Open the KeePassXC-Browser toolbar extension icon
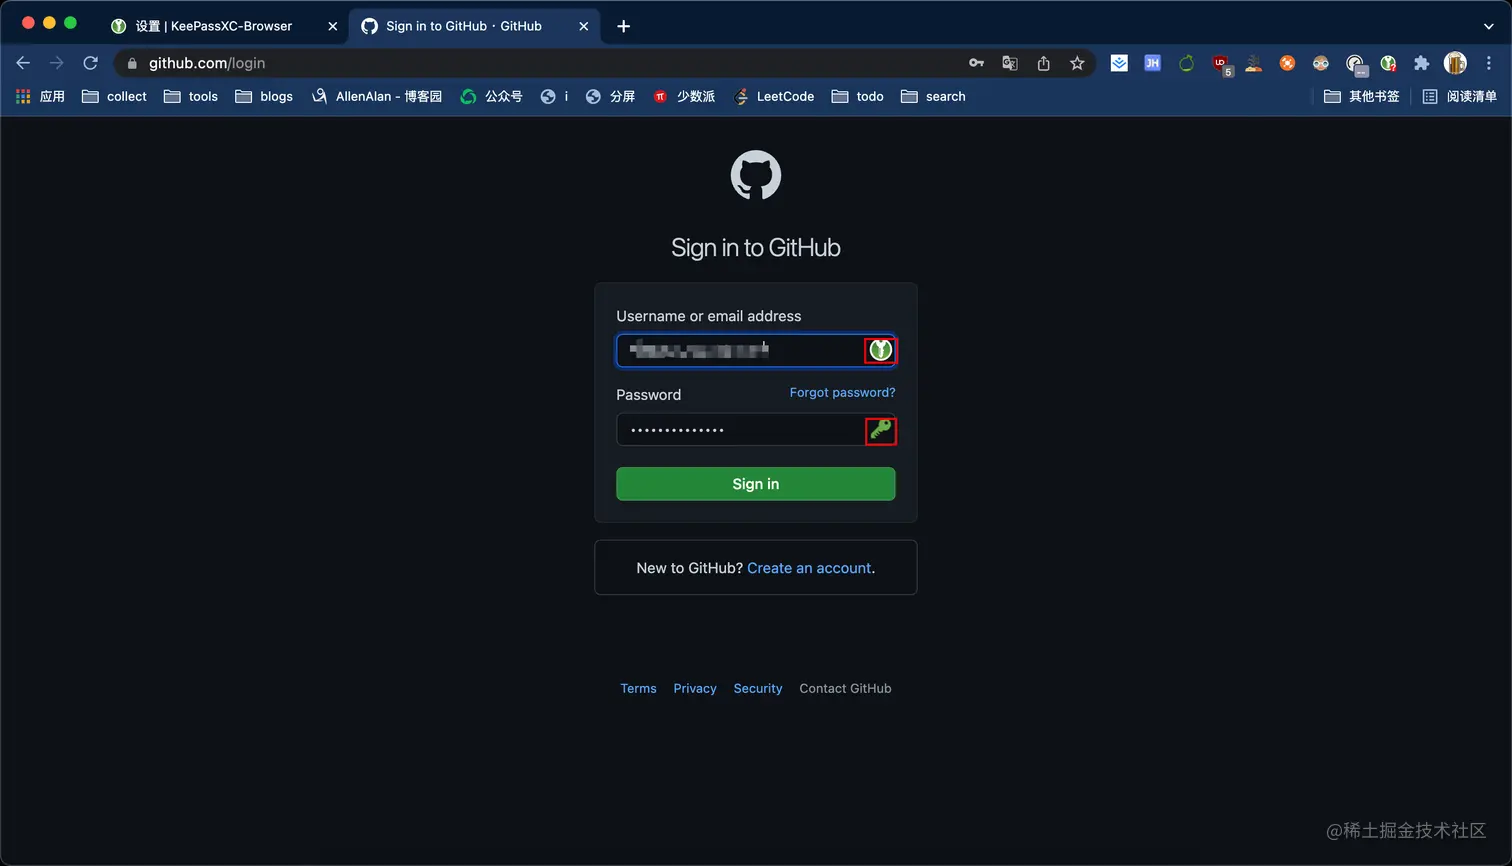This screenshot has width=1512, height=866. point(1388,63)
